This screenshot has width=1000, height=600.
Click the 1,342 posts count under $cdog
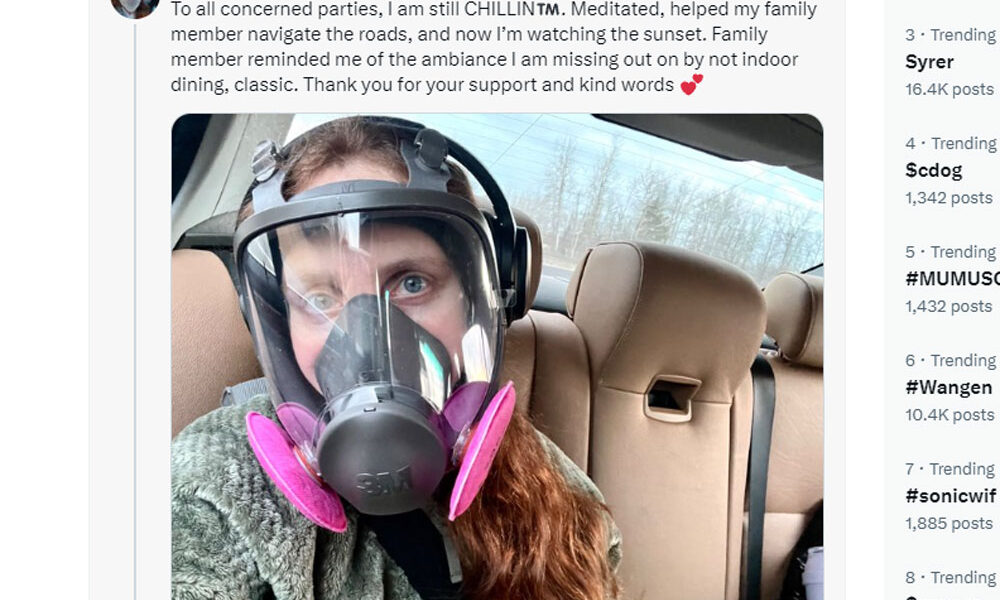click(948, 198)
